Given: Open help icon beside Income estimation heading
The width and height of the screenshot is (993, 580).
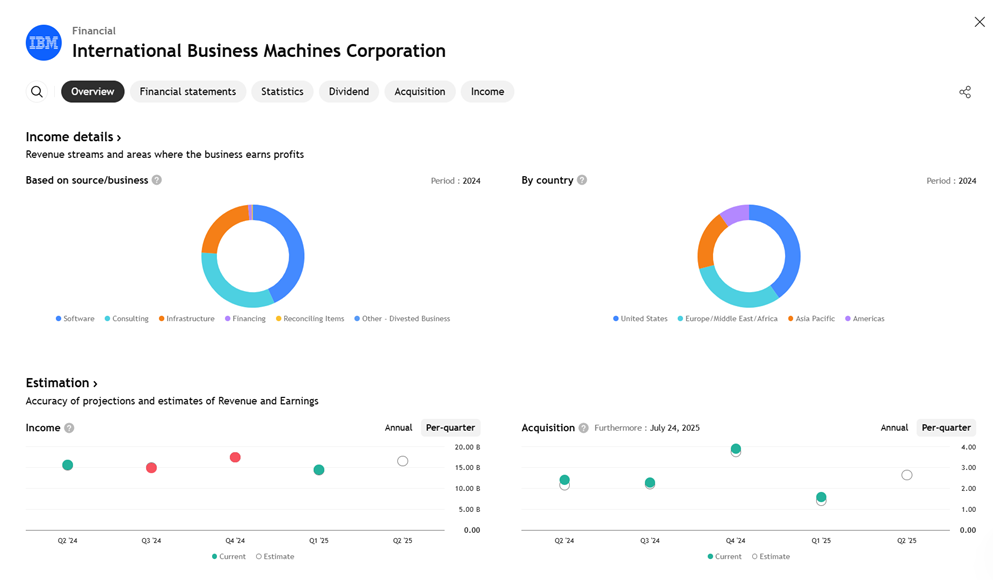Looking at the screenshot, I should pyautogui.click(x=69, y=428).
